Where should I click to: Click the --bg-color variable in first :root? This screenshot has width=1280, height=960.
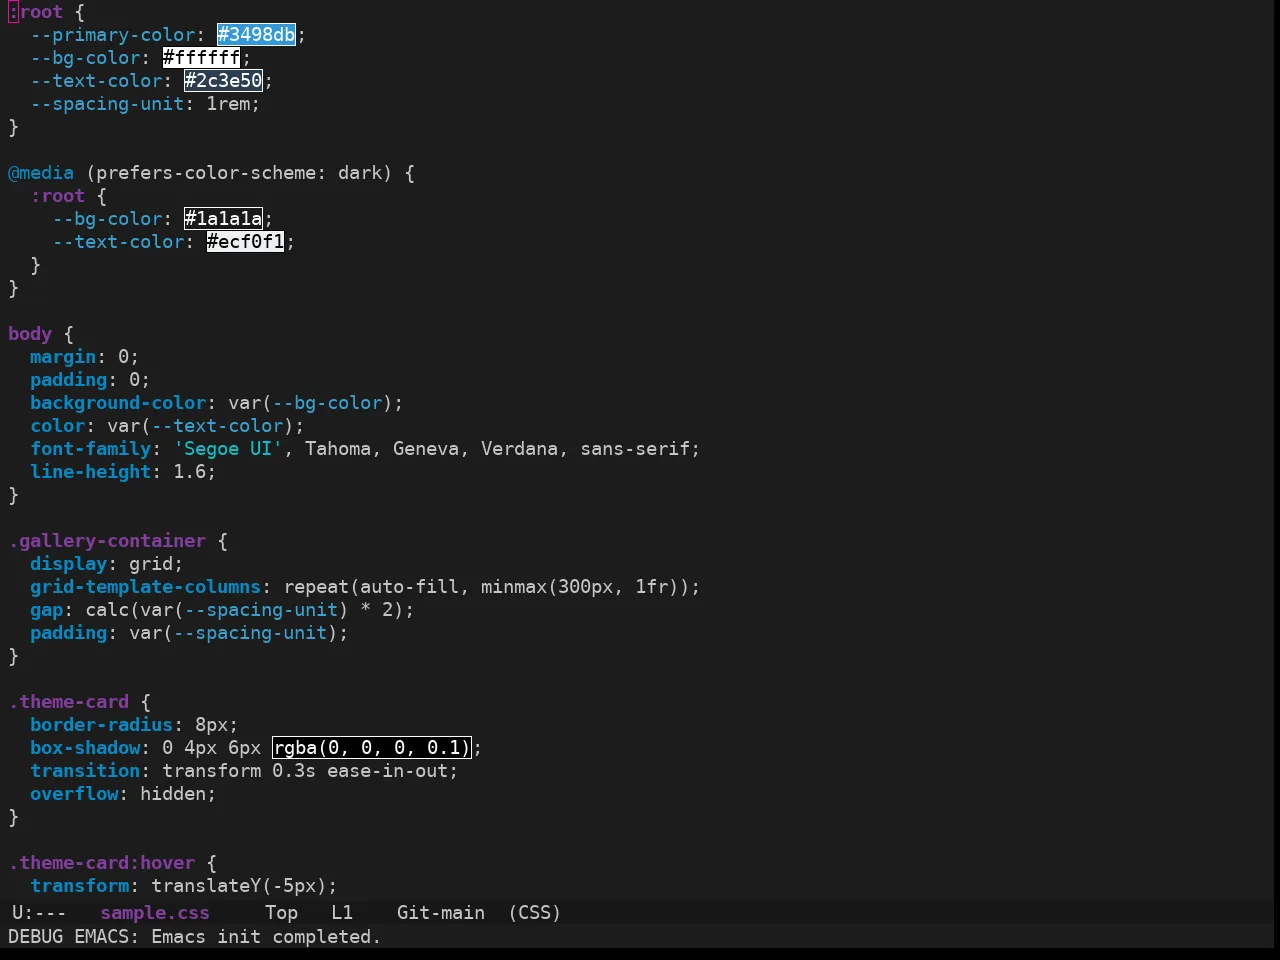pos(85,58)
